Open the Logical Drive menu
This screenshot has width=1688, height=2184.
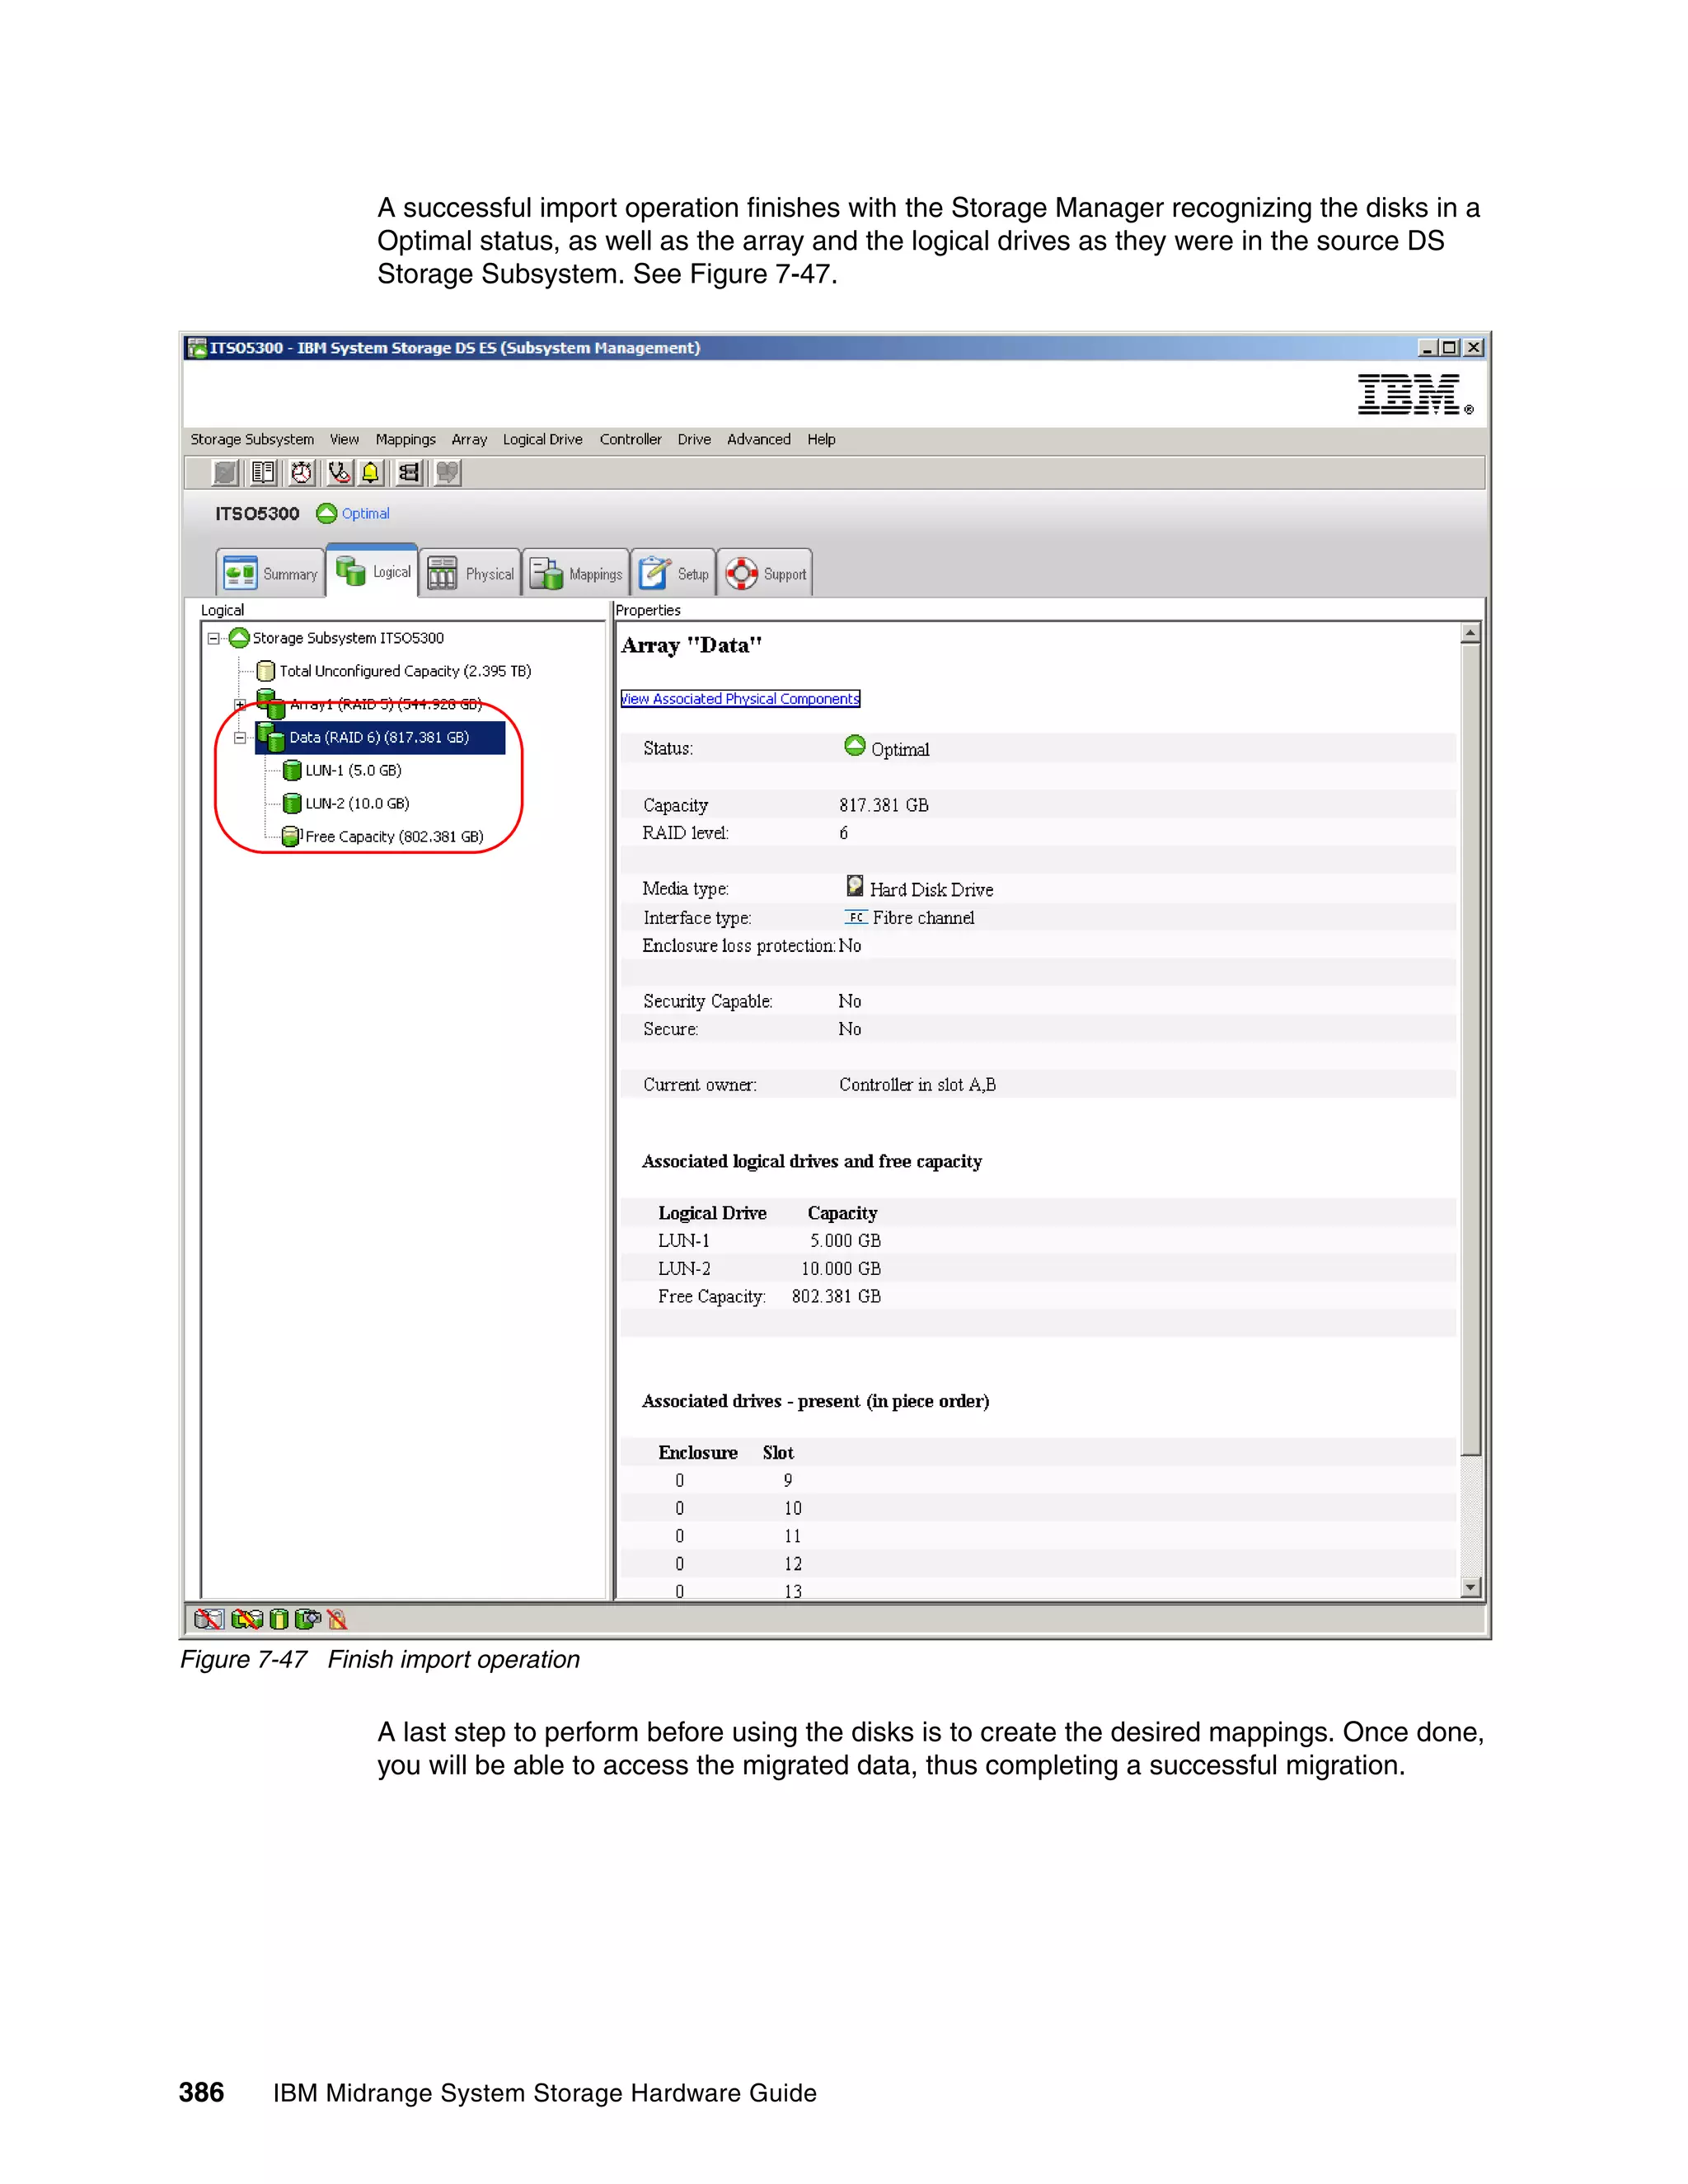(542, 439)
